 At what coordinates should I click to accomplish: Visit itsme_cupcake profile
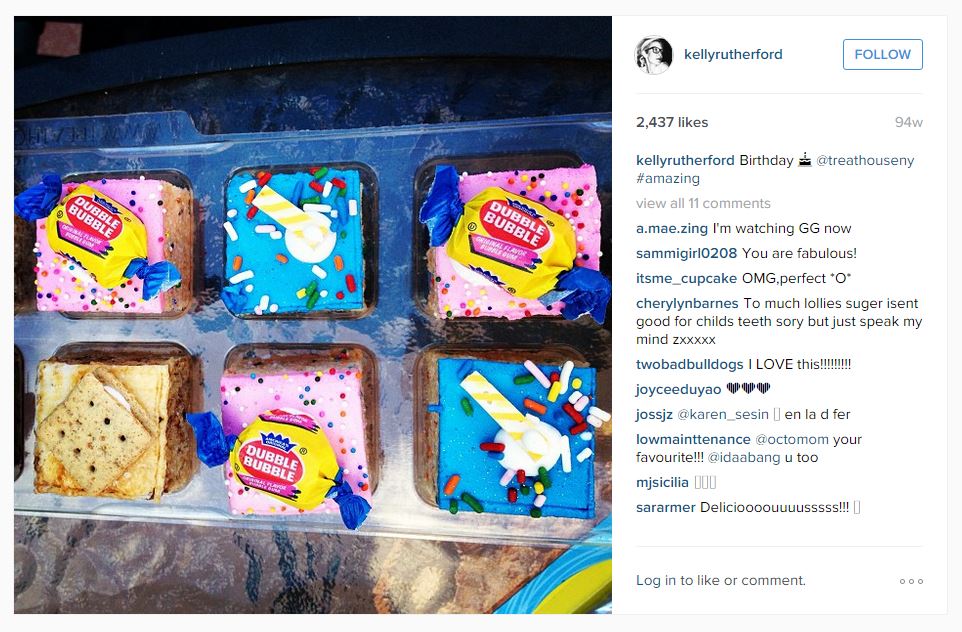coord(687,279)
